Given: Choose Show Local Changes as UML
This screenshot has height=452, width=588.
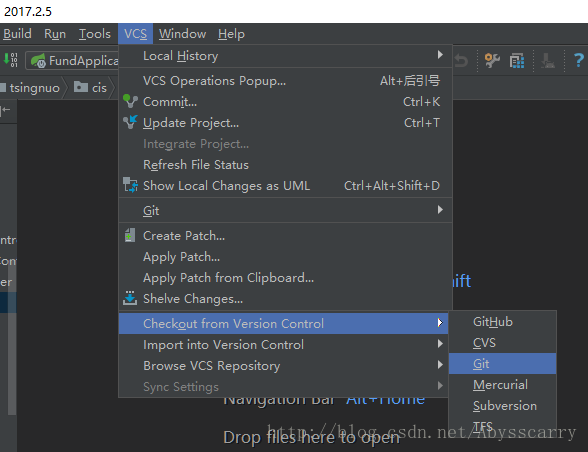Looking at the screenshot, I should 285,186.
